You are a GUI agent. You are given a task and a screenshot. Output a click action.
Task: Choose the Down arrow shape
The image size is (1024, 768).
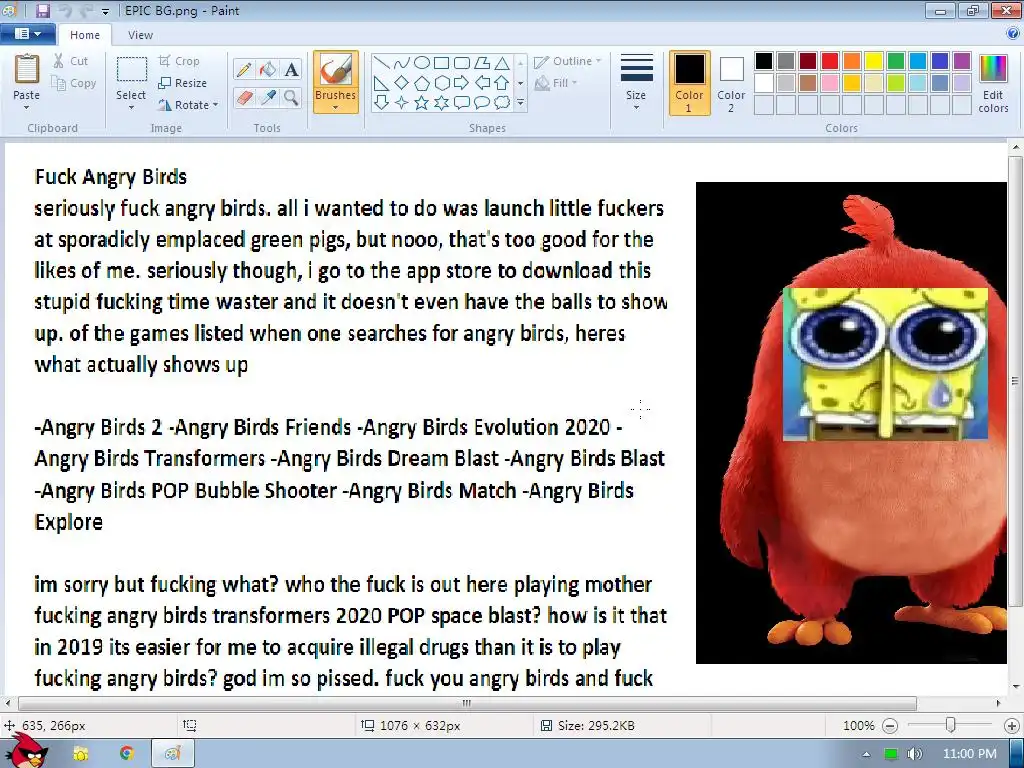click(382, 103)
